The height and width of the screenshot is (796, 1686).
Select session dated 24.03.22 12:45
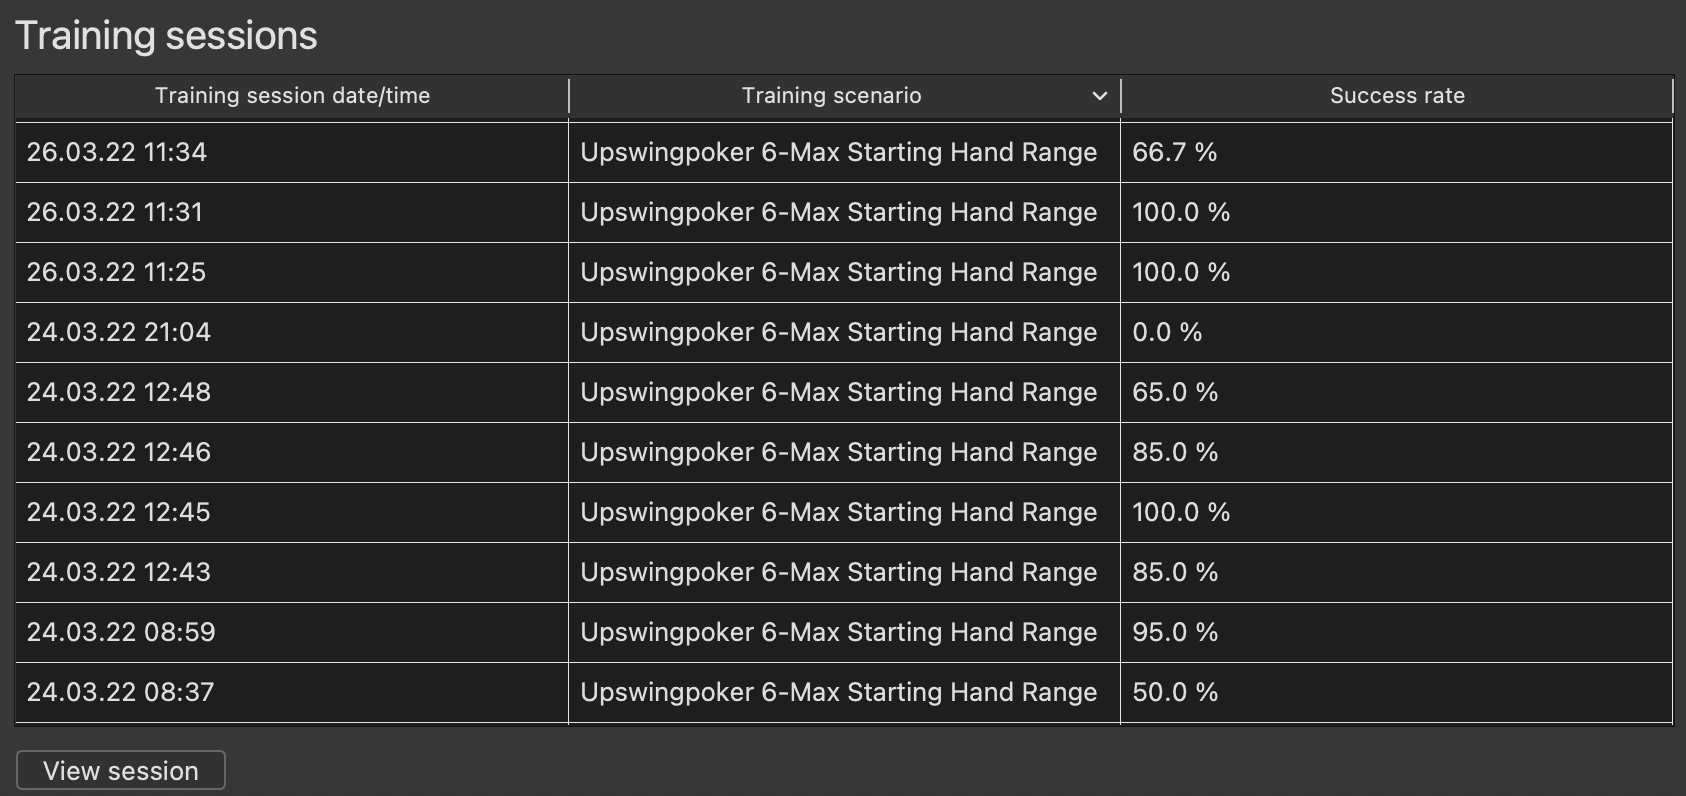tap(844, 512)
